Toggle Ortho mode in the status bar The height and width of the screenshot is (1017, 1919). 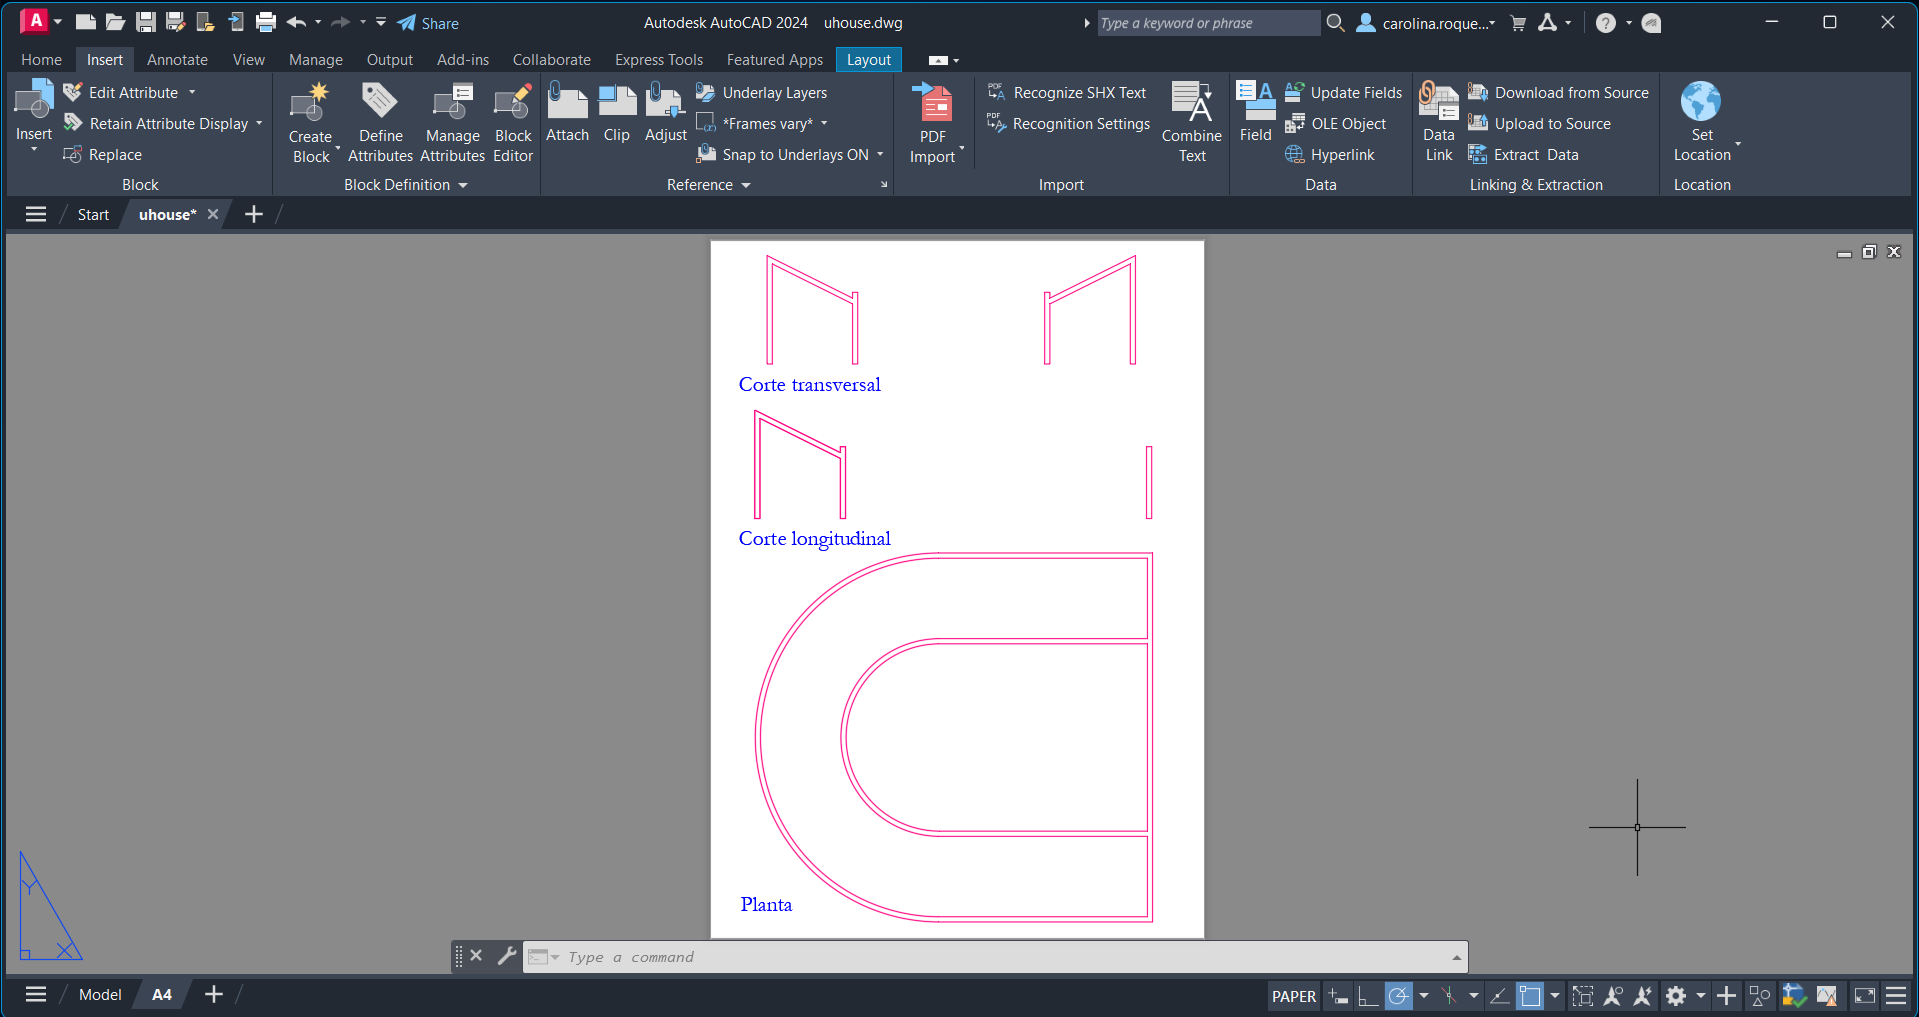(x=1368, y=996)
